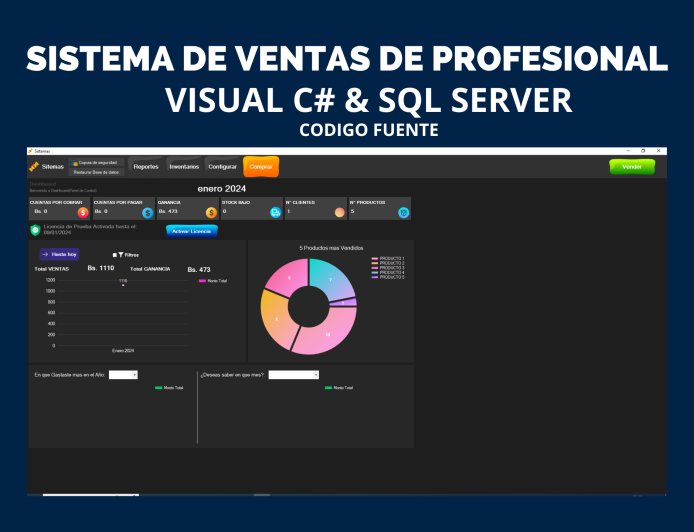The height and width of the screenshot is (532, 694).
Task: Maximize the Sitemas window
Action: [x=643, y=151]
